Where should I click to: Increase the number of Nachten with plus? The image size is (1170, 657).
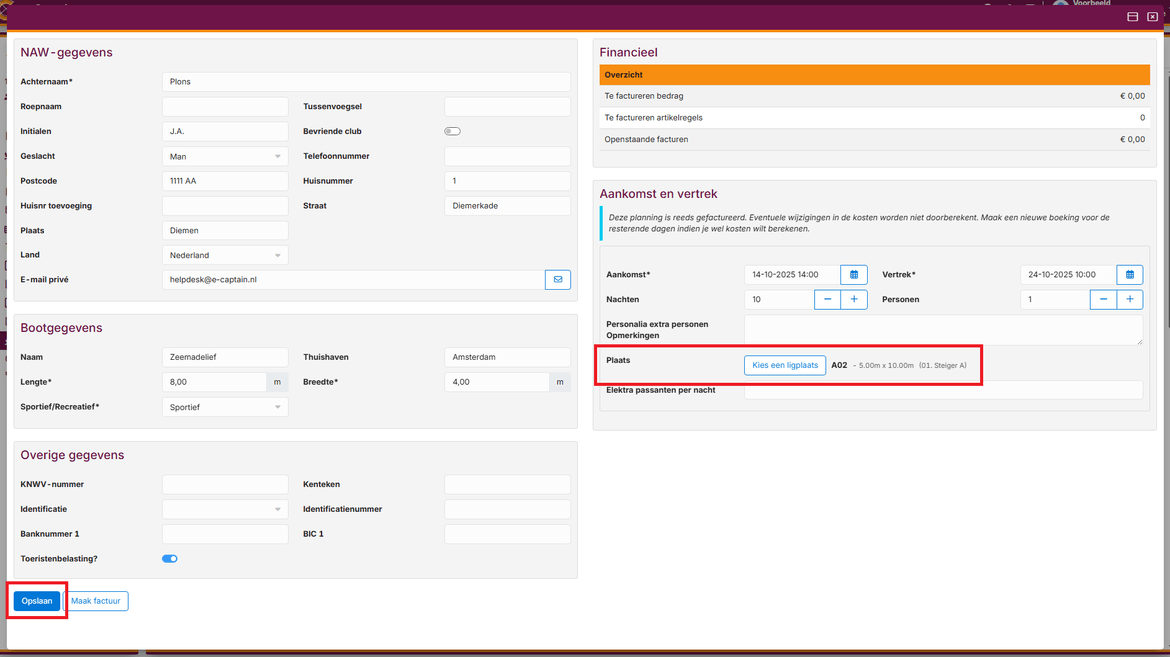click(x=854, y=300)
